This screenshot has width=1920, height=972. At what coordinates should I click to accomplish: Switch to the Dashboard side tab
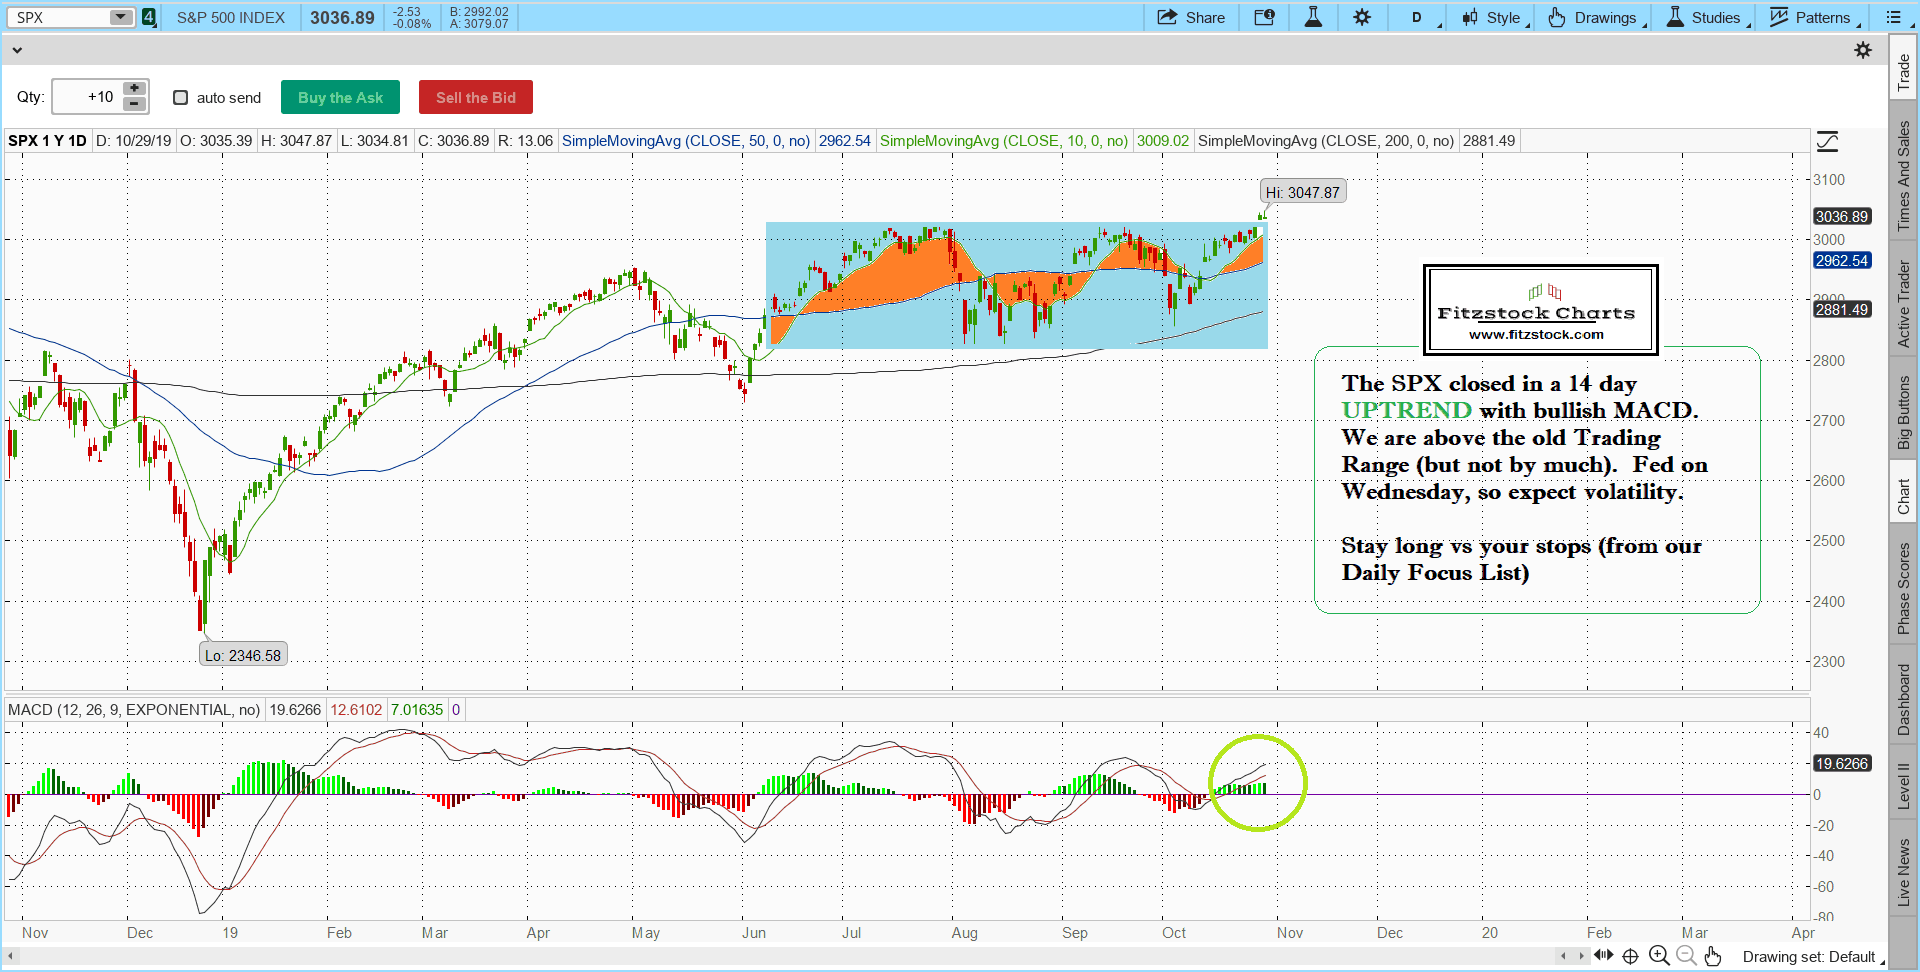tap(1903, 699)
